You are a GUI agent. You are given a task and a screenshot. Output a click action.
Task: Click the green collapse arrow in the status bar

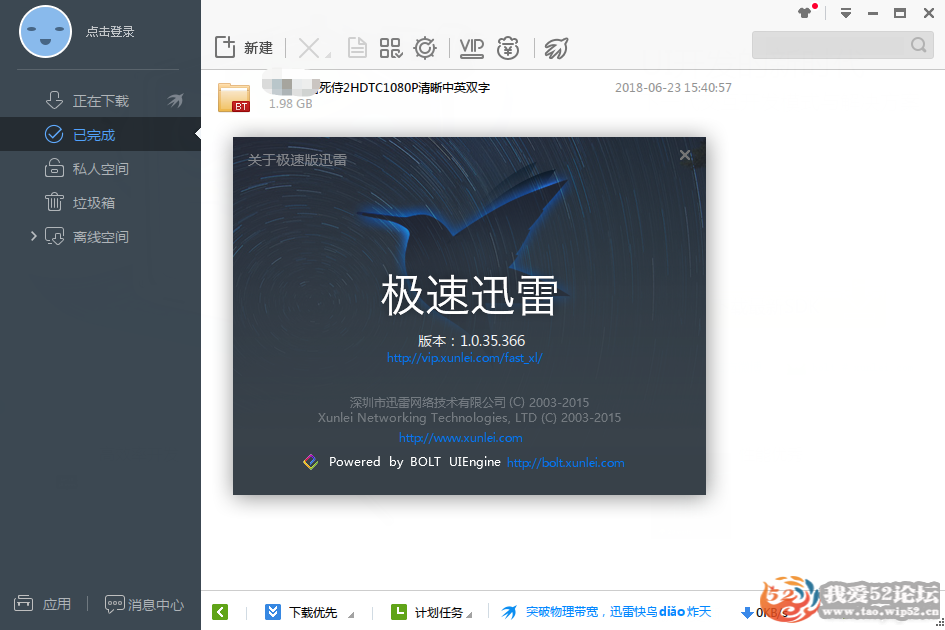[x=220, y=612]
